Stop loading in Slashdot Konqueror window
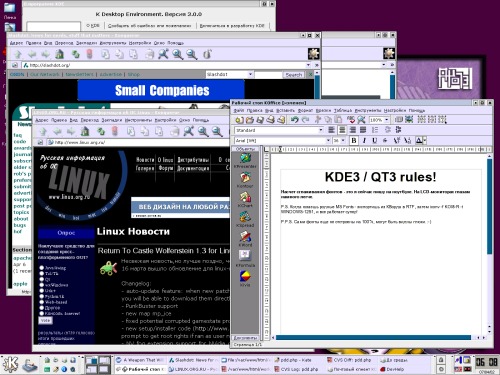500x375 pixels. [89, 54]
